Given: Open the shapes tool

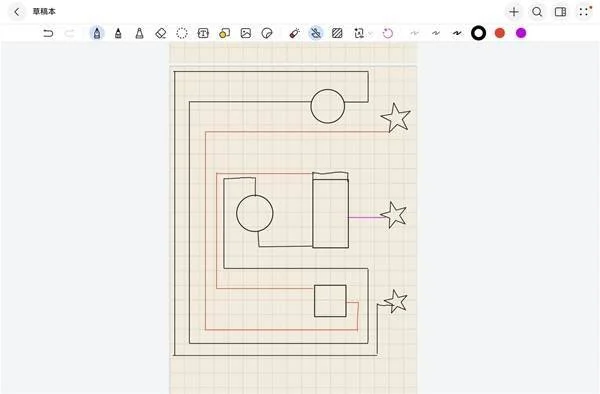Looking at the screenshot, I should 225,33.
